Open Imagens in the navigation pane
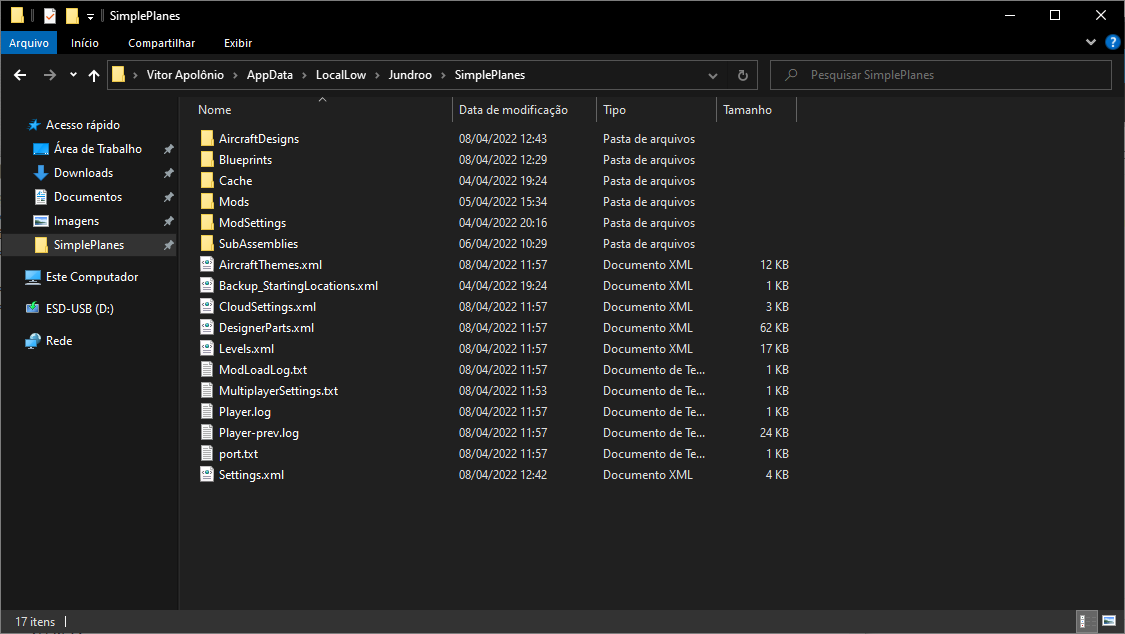This screenshot has height=634, width=1125. [x=76, y=221]
